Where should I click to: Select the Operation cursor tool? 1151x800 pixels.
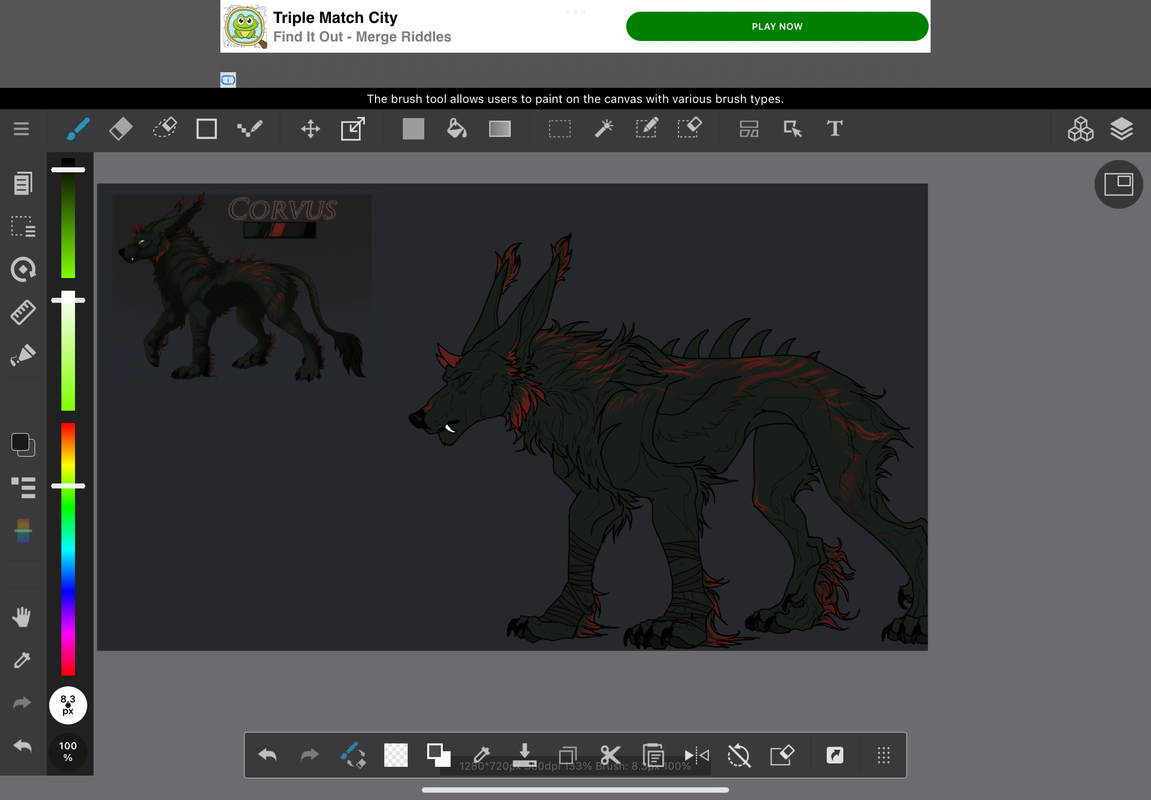[792, 129]
